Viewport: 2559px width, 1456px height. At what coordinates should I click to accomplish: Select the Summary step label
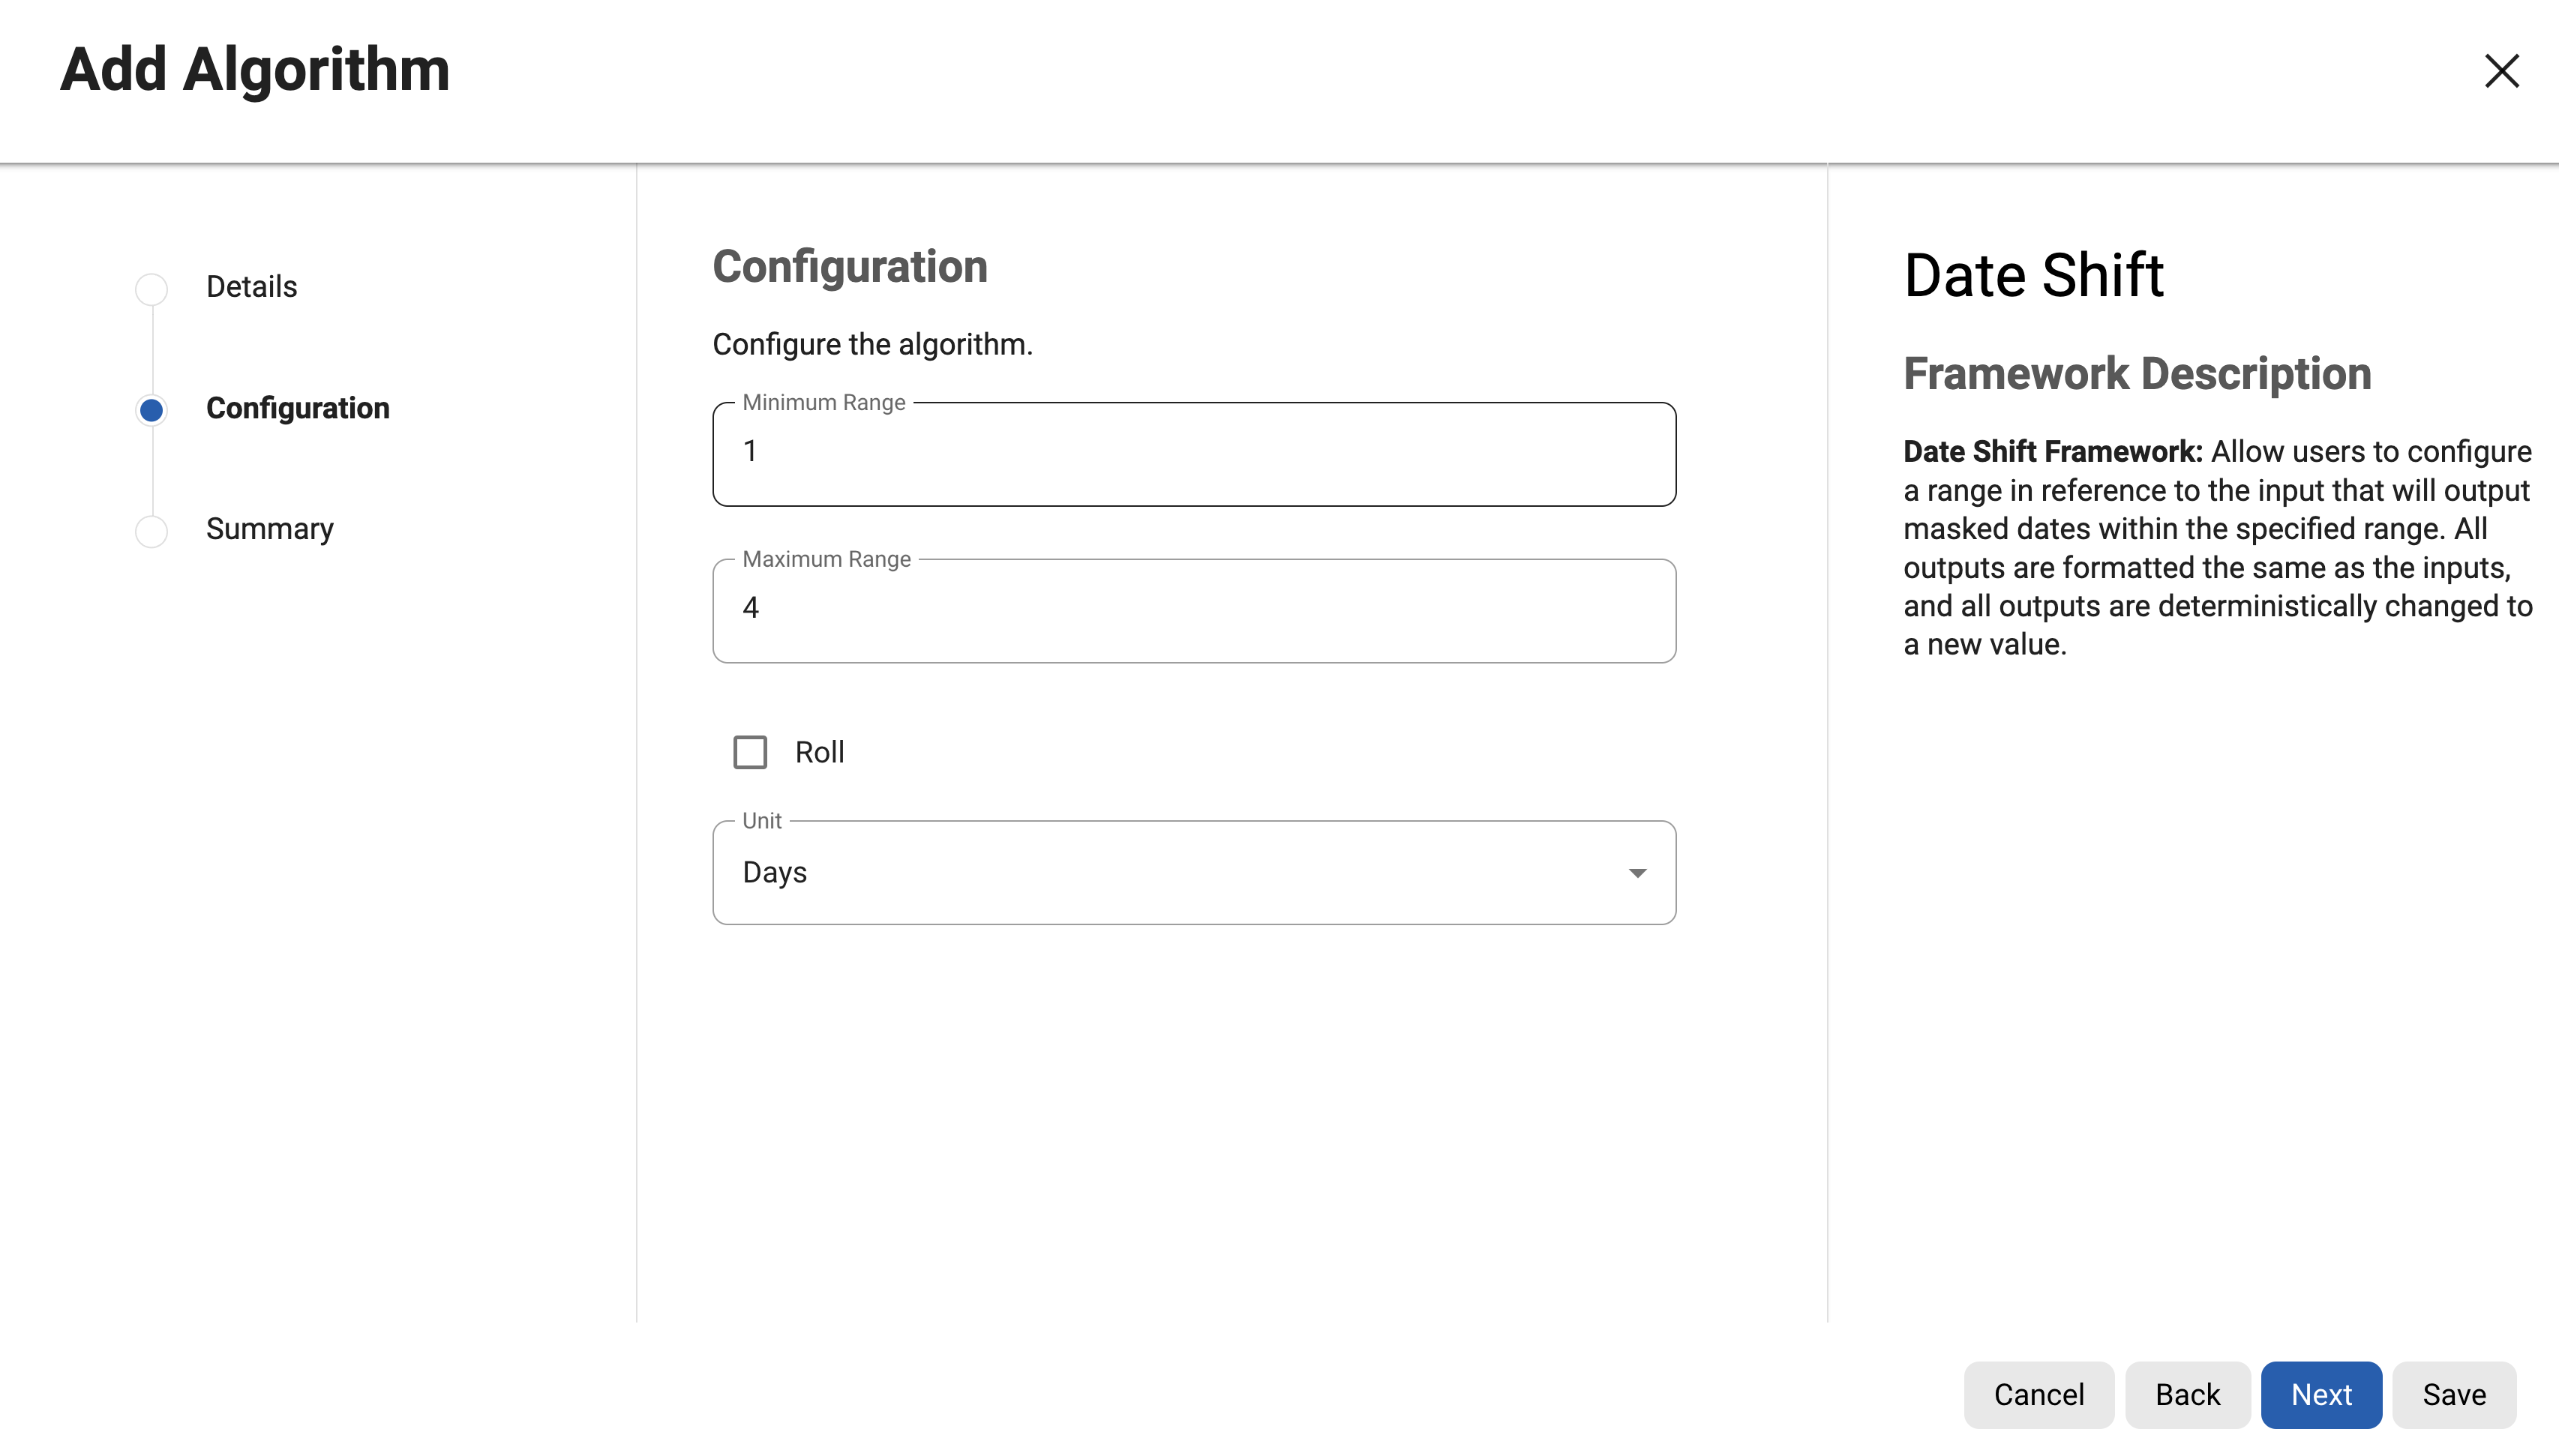pyautogui.click(x=269, y=529)
